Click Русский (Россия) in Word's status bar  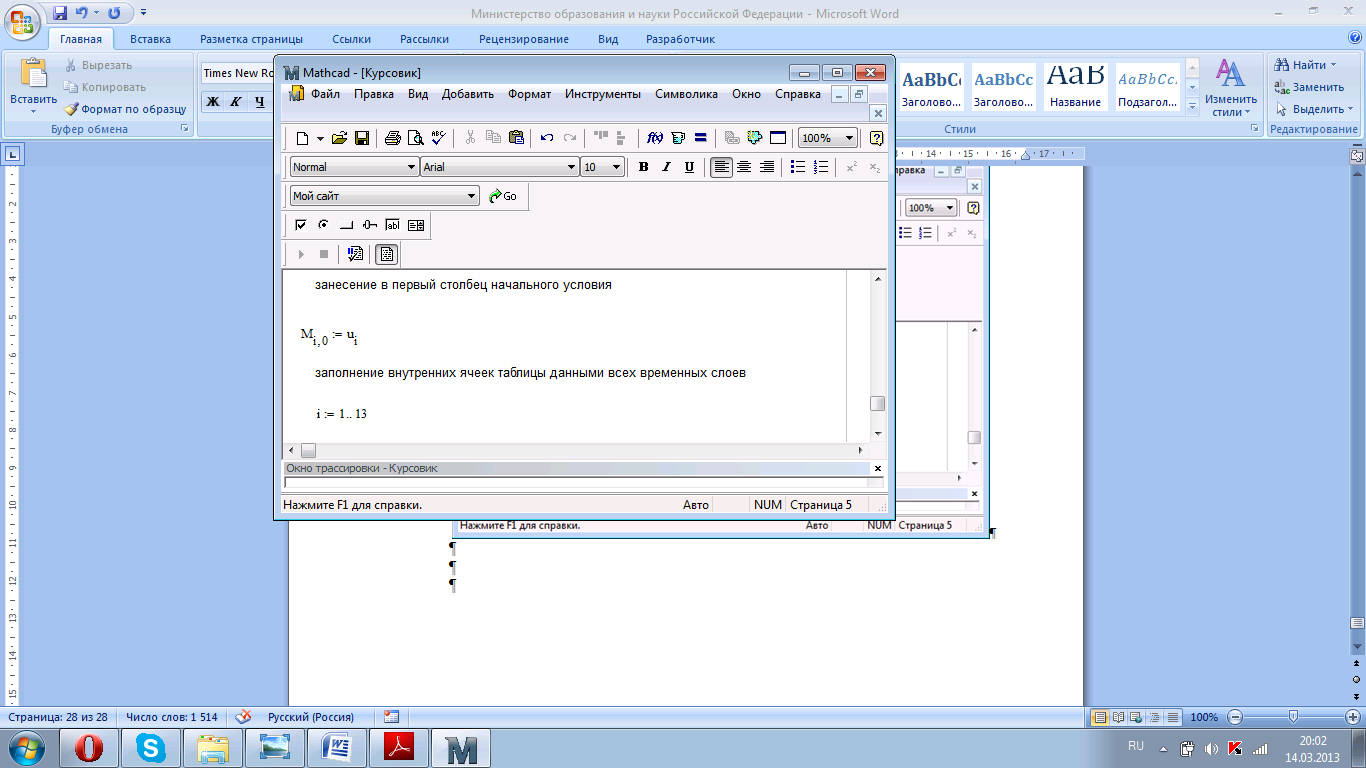pyautogui.click(x=311, y=717)
